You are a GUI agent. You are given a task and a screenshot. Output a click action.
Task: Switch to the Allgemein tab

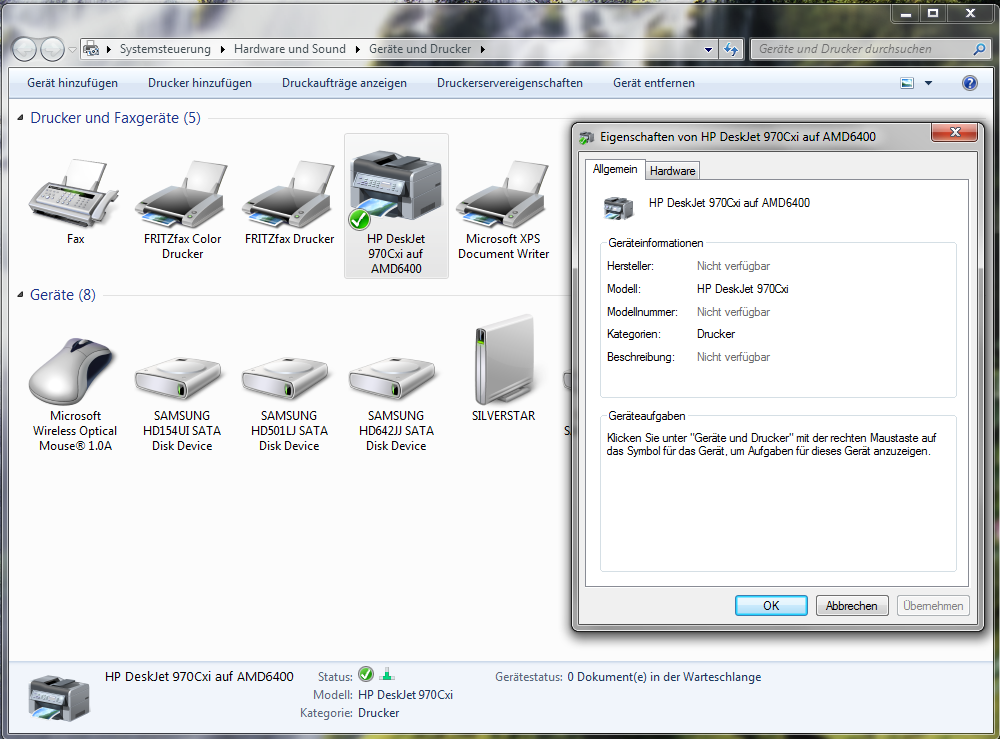coord(615,169)
